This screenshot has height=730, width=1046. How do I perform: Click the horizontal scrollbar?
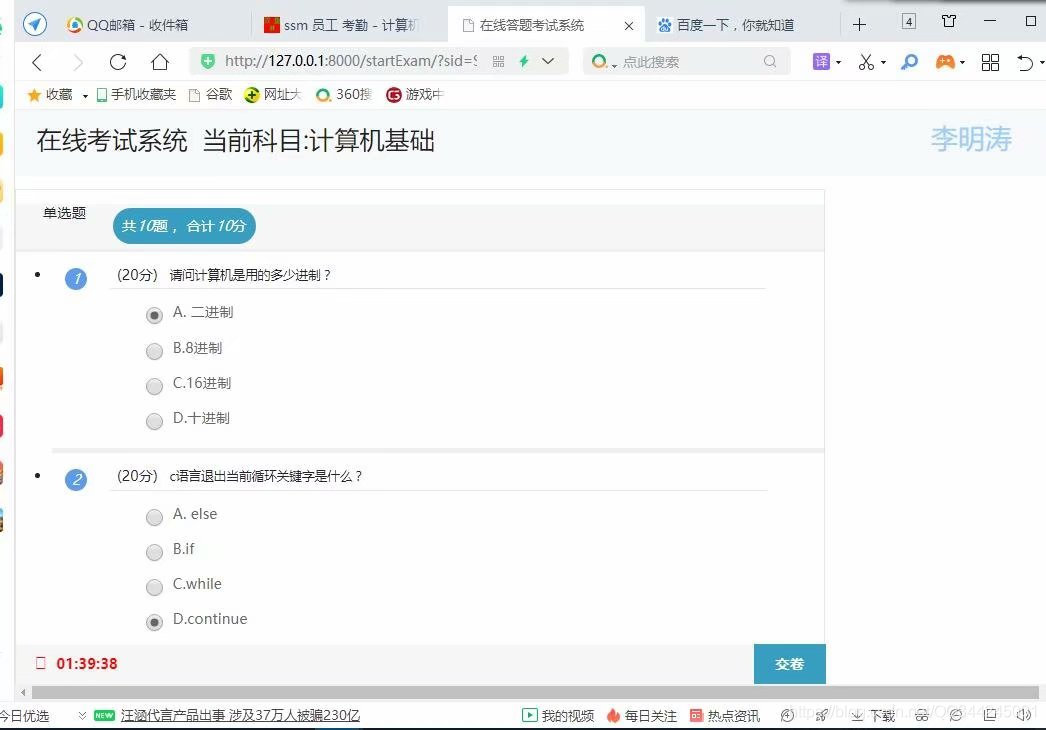[x=535, y=692]
